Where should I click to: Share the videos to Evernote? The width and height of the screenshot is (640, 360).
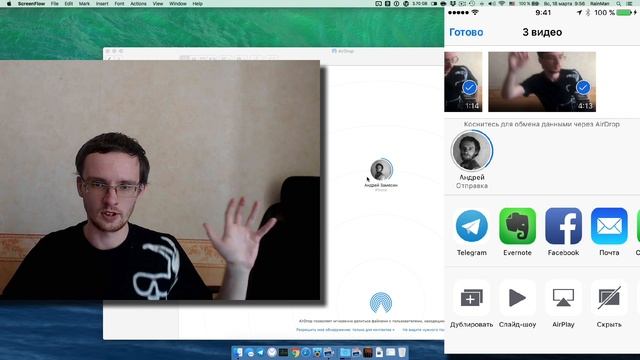517,232
